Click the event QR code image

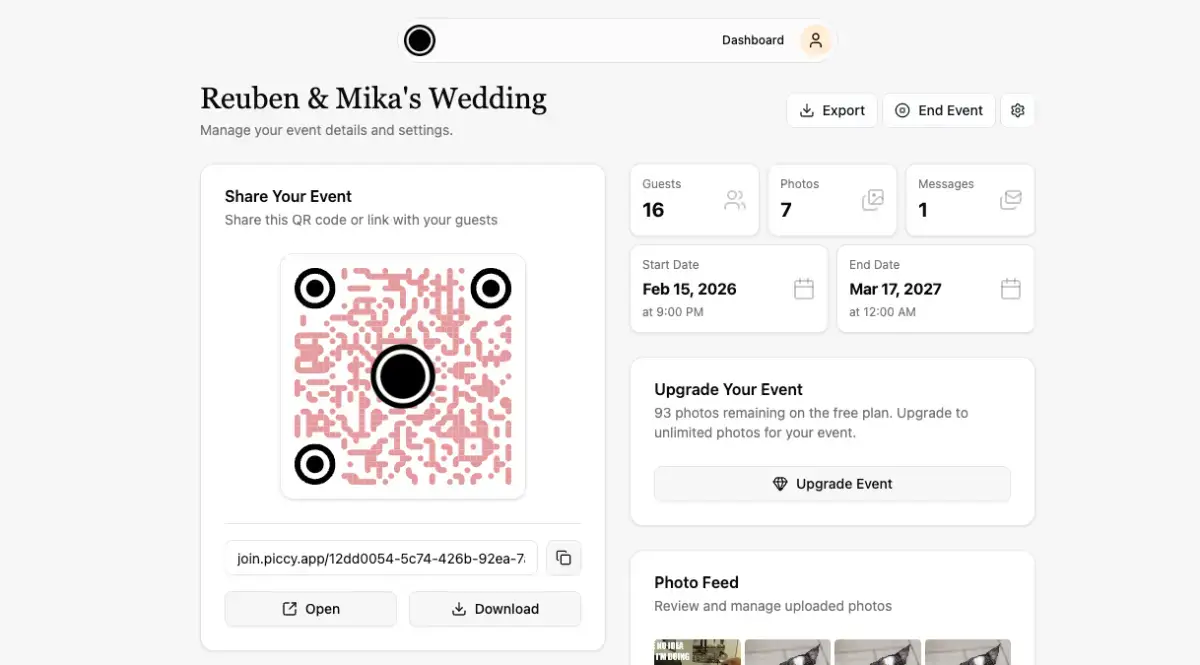(403, 376)
